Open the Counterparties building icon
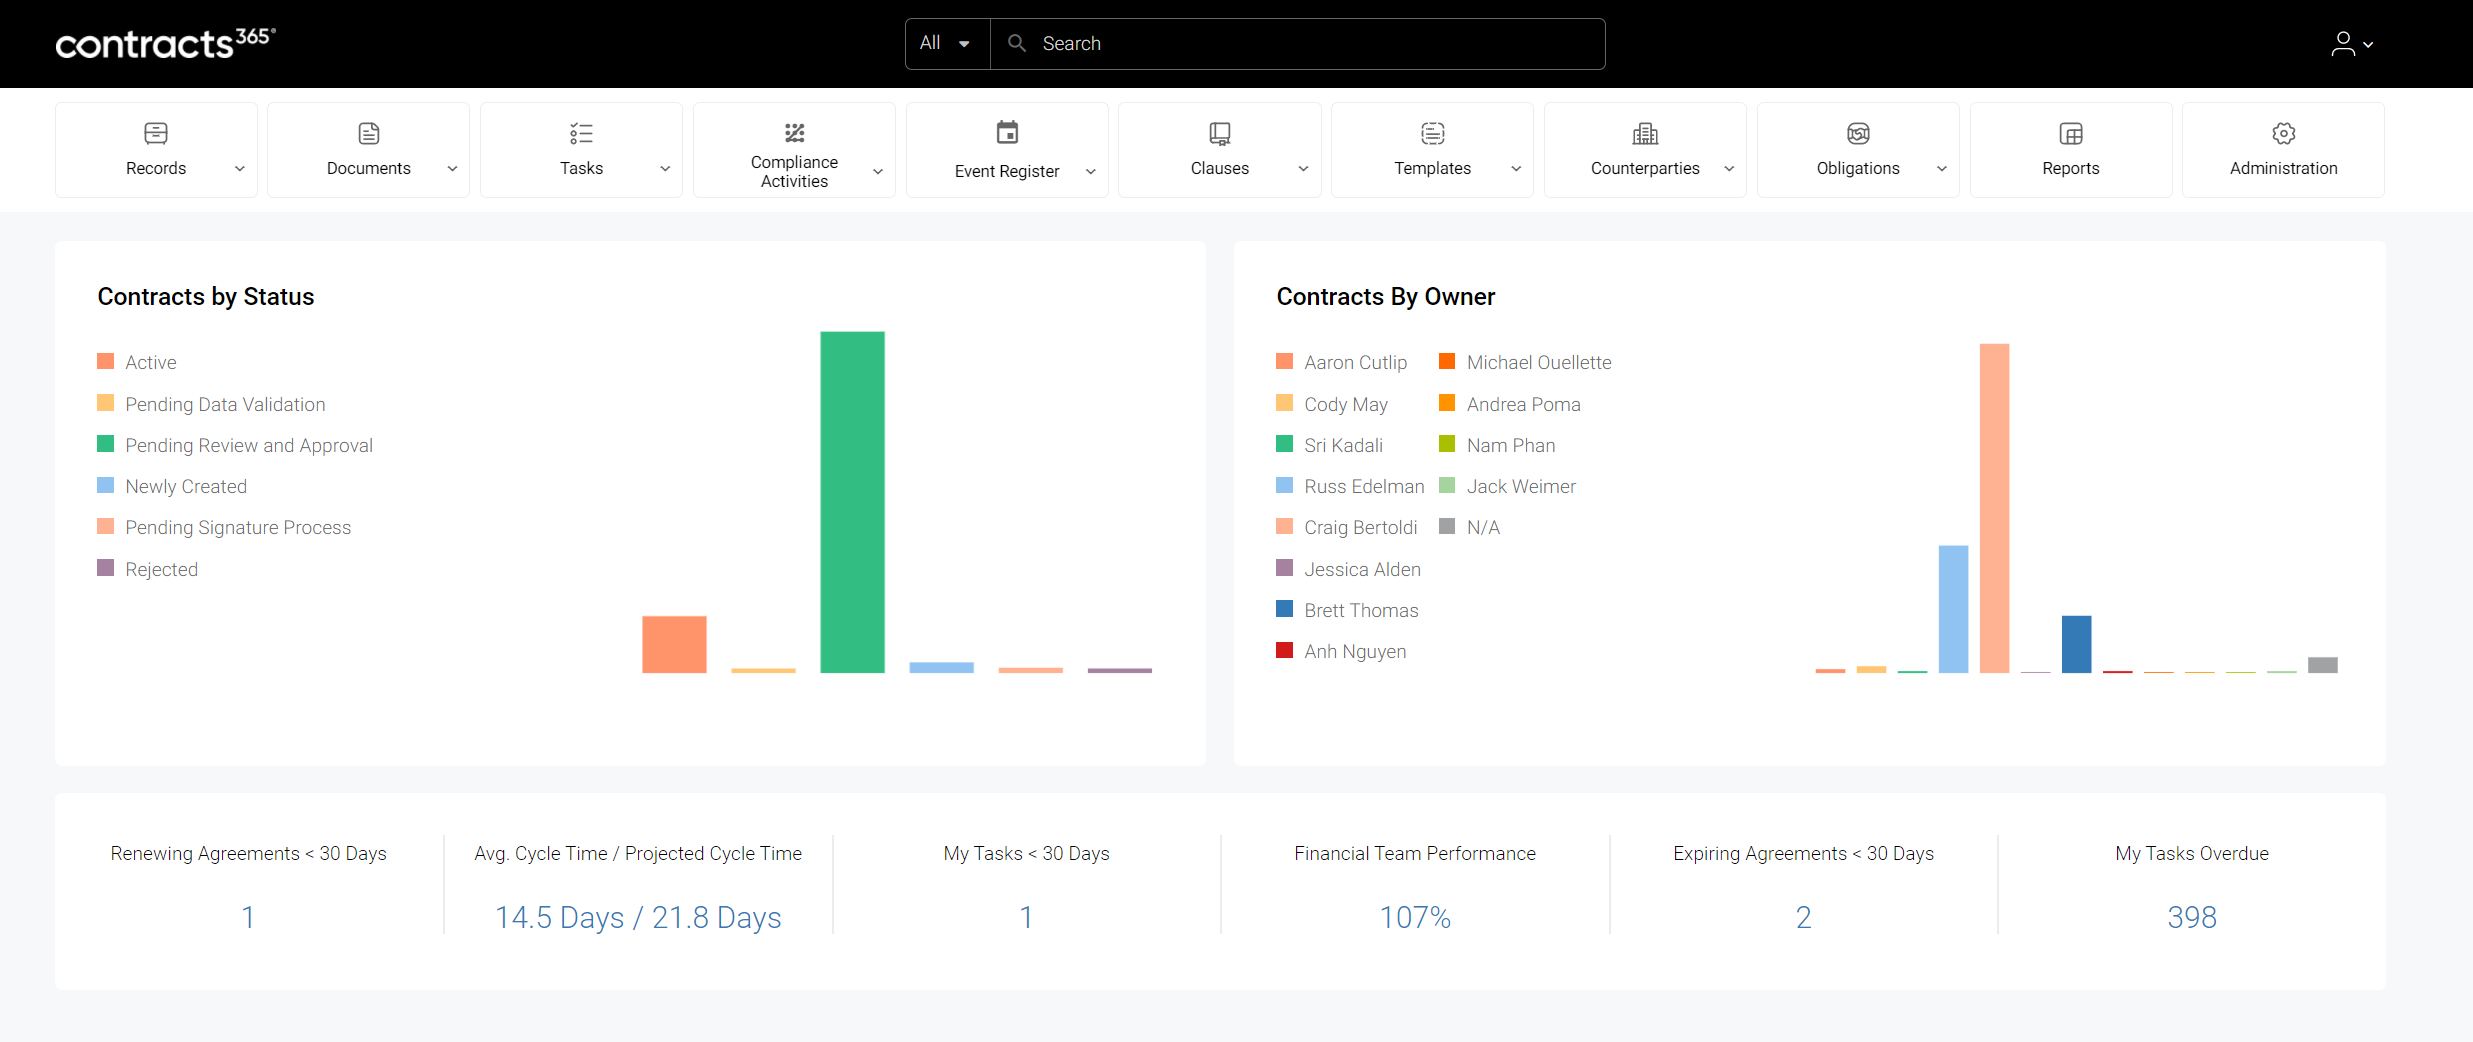Viewport: 2473px width, 1042px height. click(1644, 133)
